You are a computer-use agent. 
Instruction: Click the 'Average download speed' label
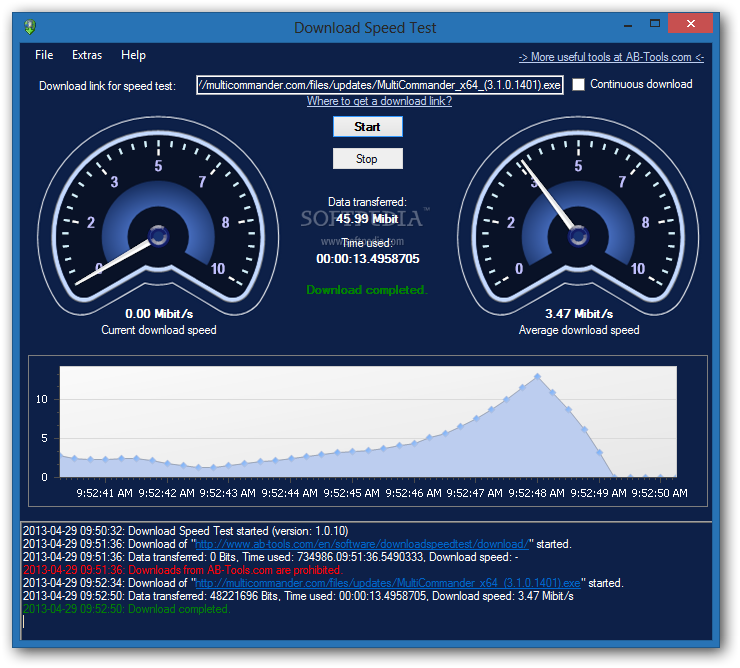coord(579,330)
